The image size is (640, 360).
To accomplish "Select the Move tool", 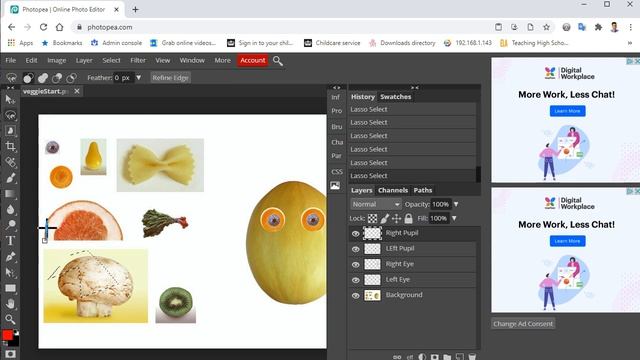I will click(x=10, y=99).
